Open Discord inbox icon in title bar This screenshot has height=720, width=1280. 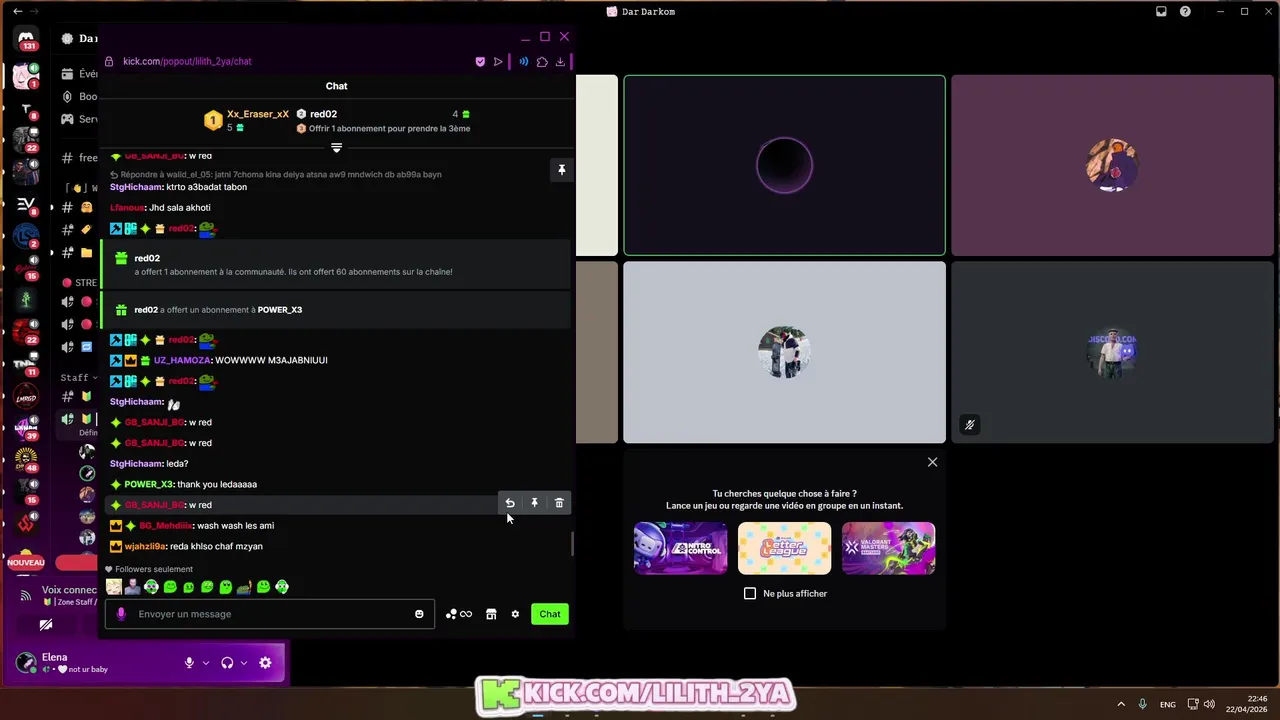pyautogui.click(x=1161, y=12)
